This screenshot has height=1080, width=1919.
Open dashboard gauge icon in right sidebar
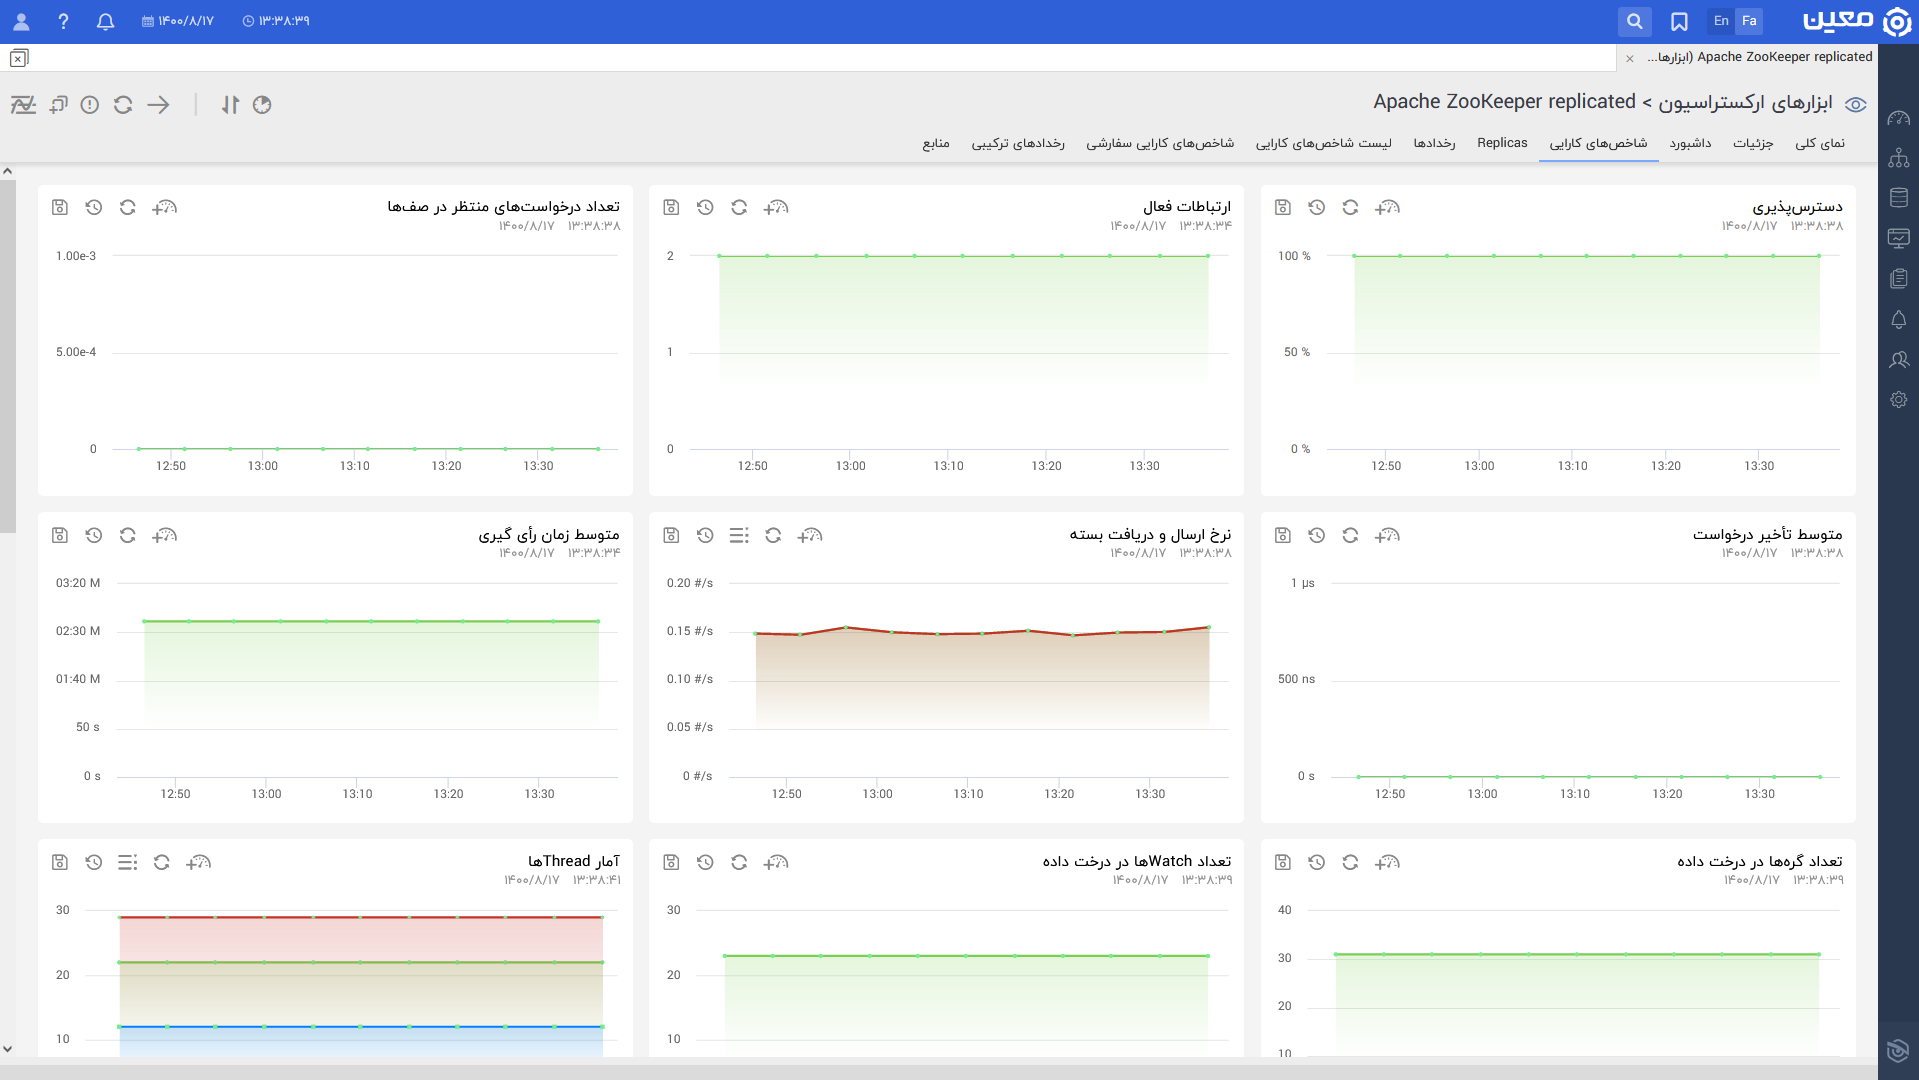pyautogui.click(x=1898, y=118)
